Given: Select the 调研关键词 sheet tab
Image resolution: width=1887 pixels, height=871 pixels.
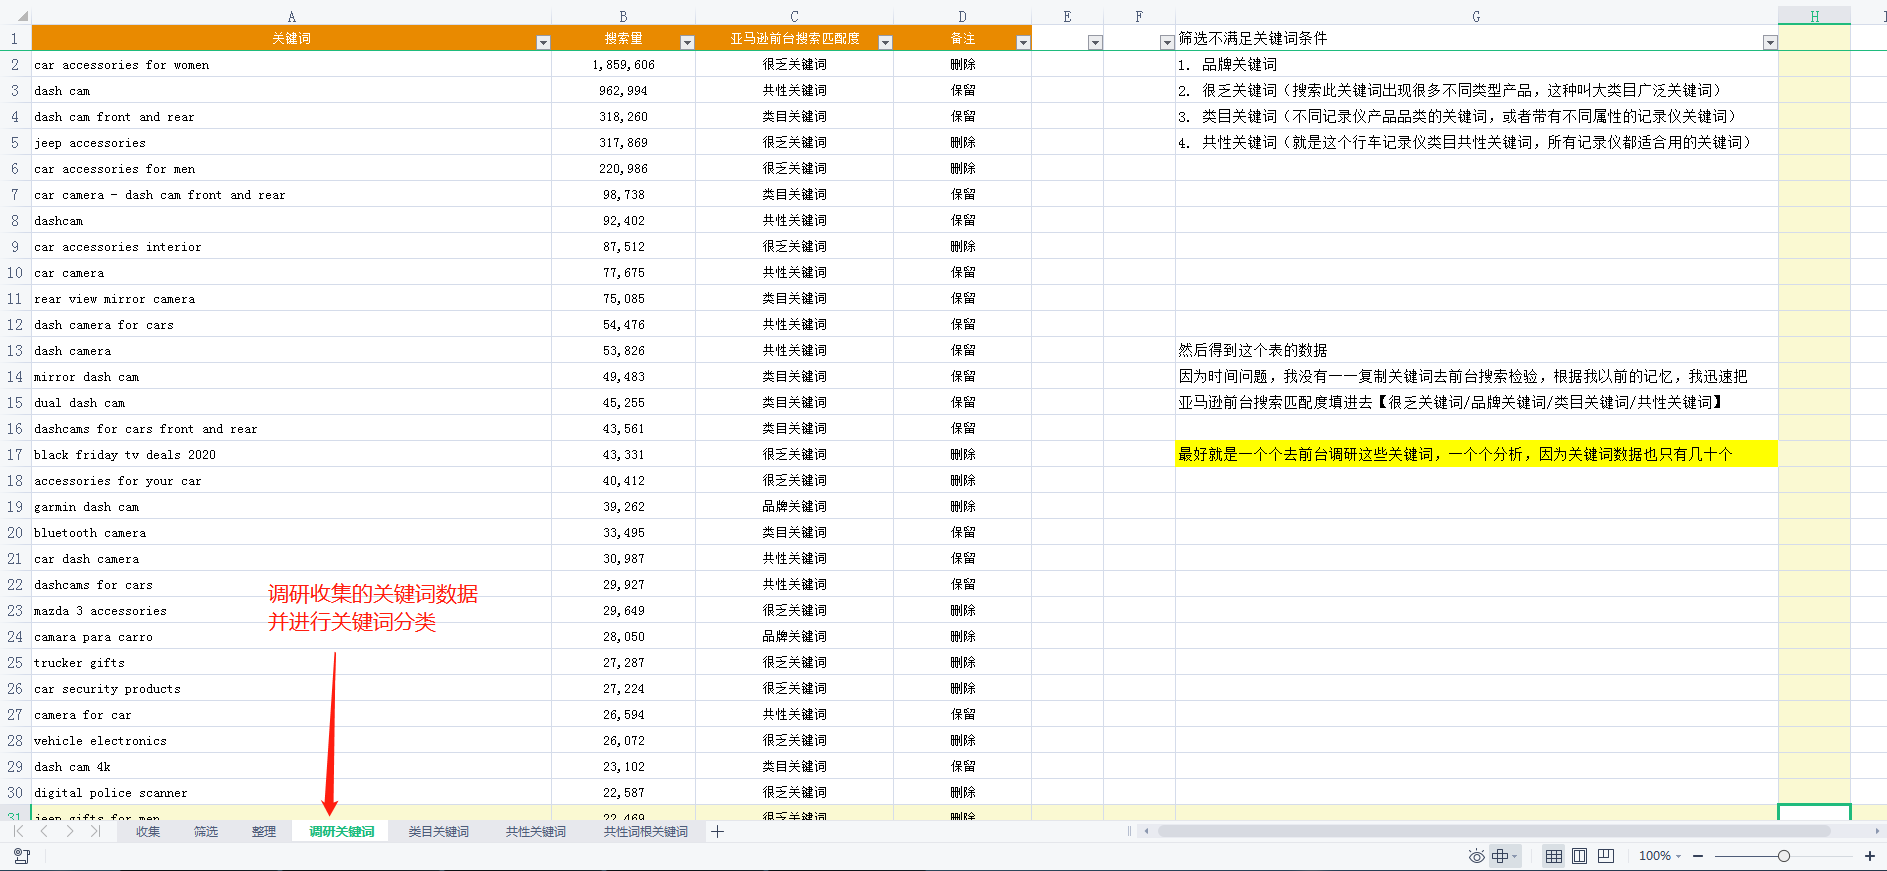Looking at the screenshot, I should pyautogui.click(x=342, y=832).
